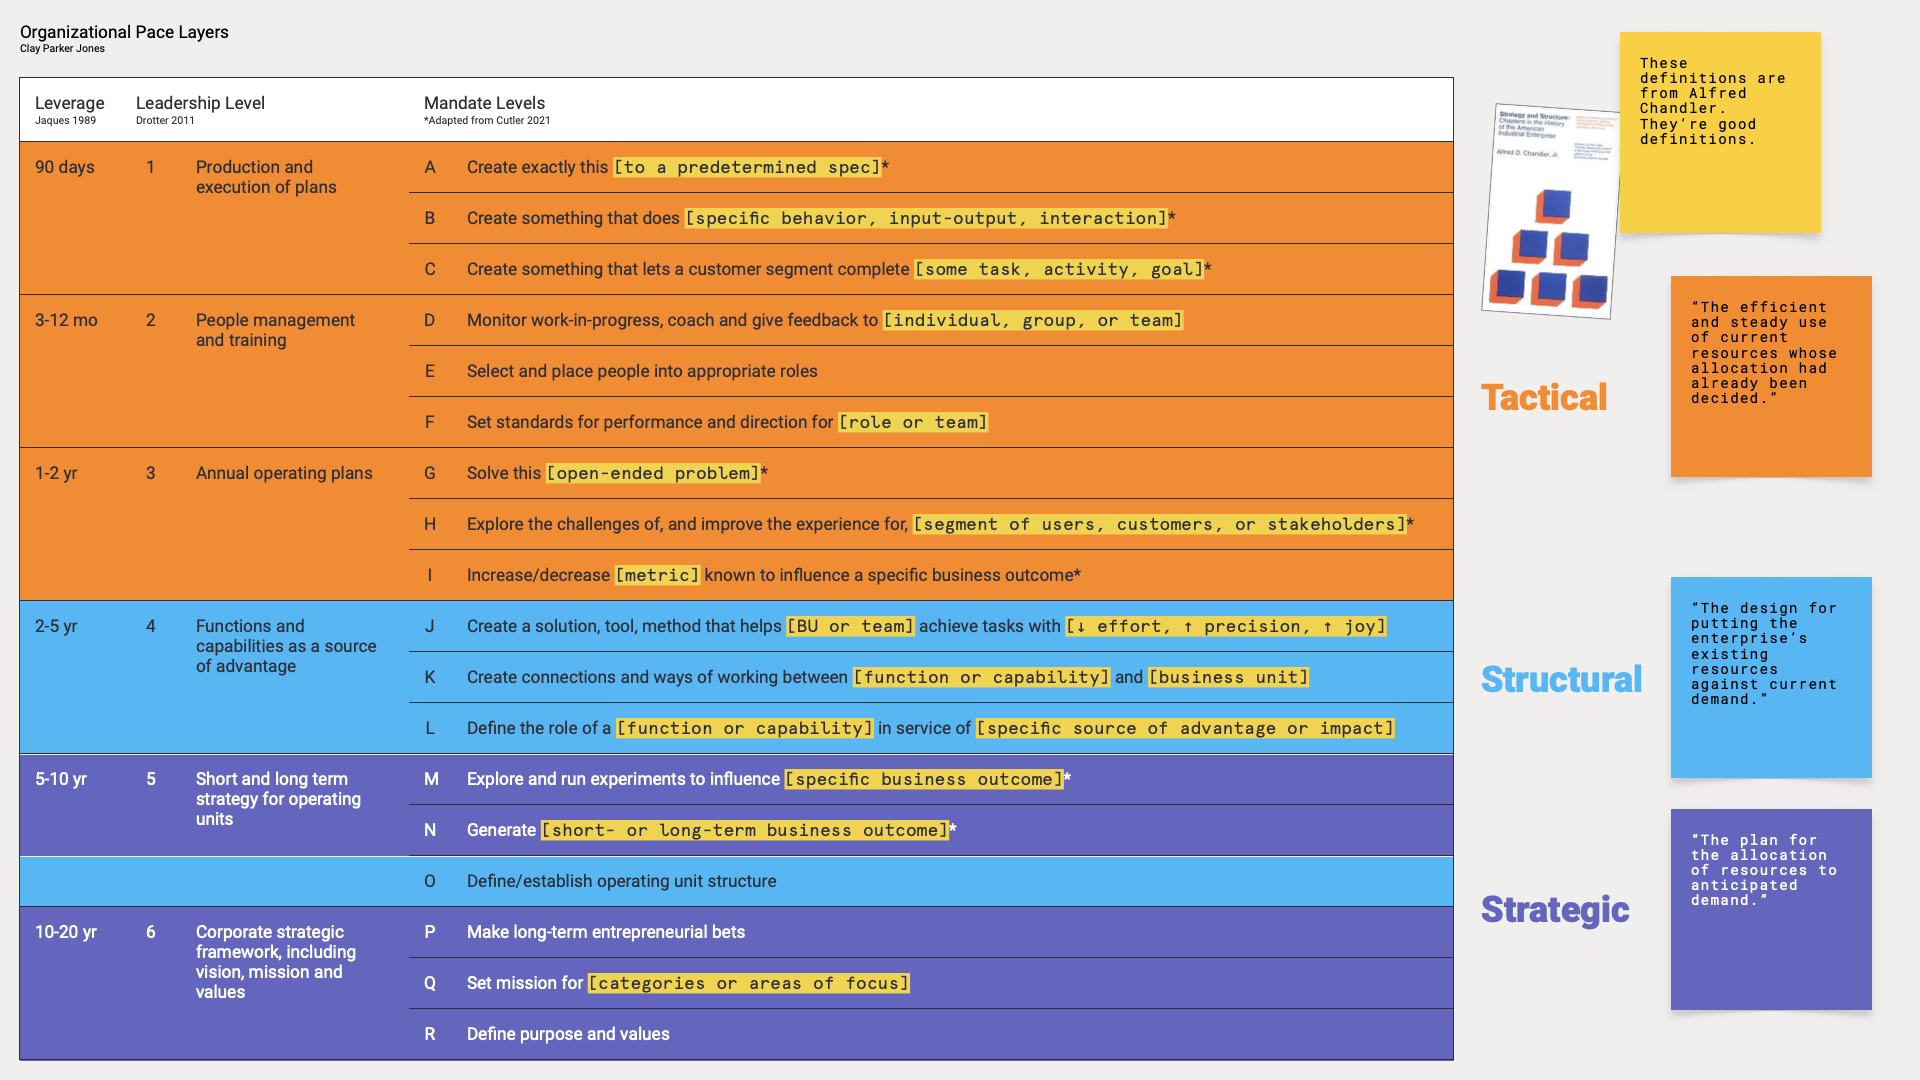Click the Organizational Pace Layers title
1920x1080 pixels.
123,31
